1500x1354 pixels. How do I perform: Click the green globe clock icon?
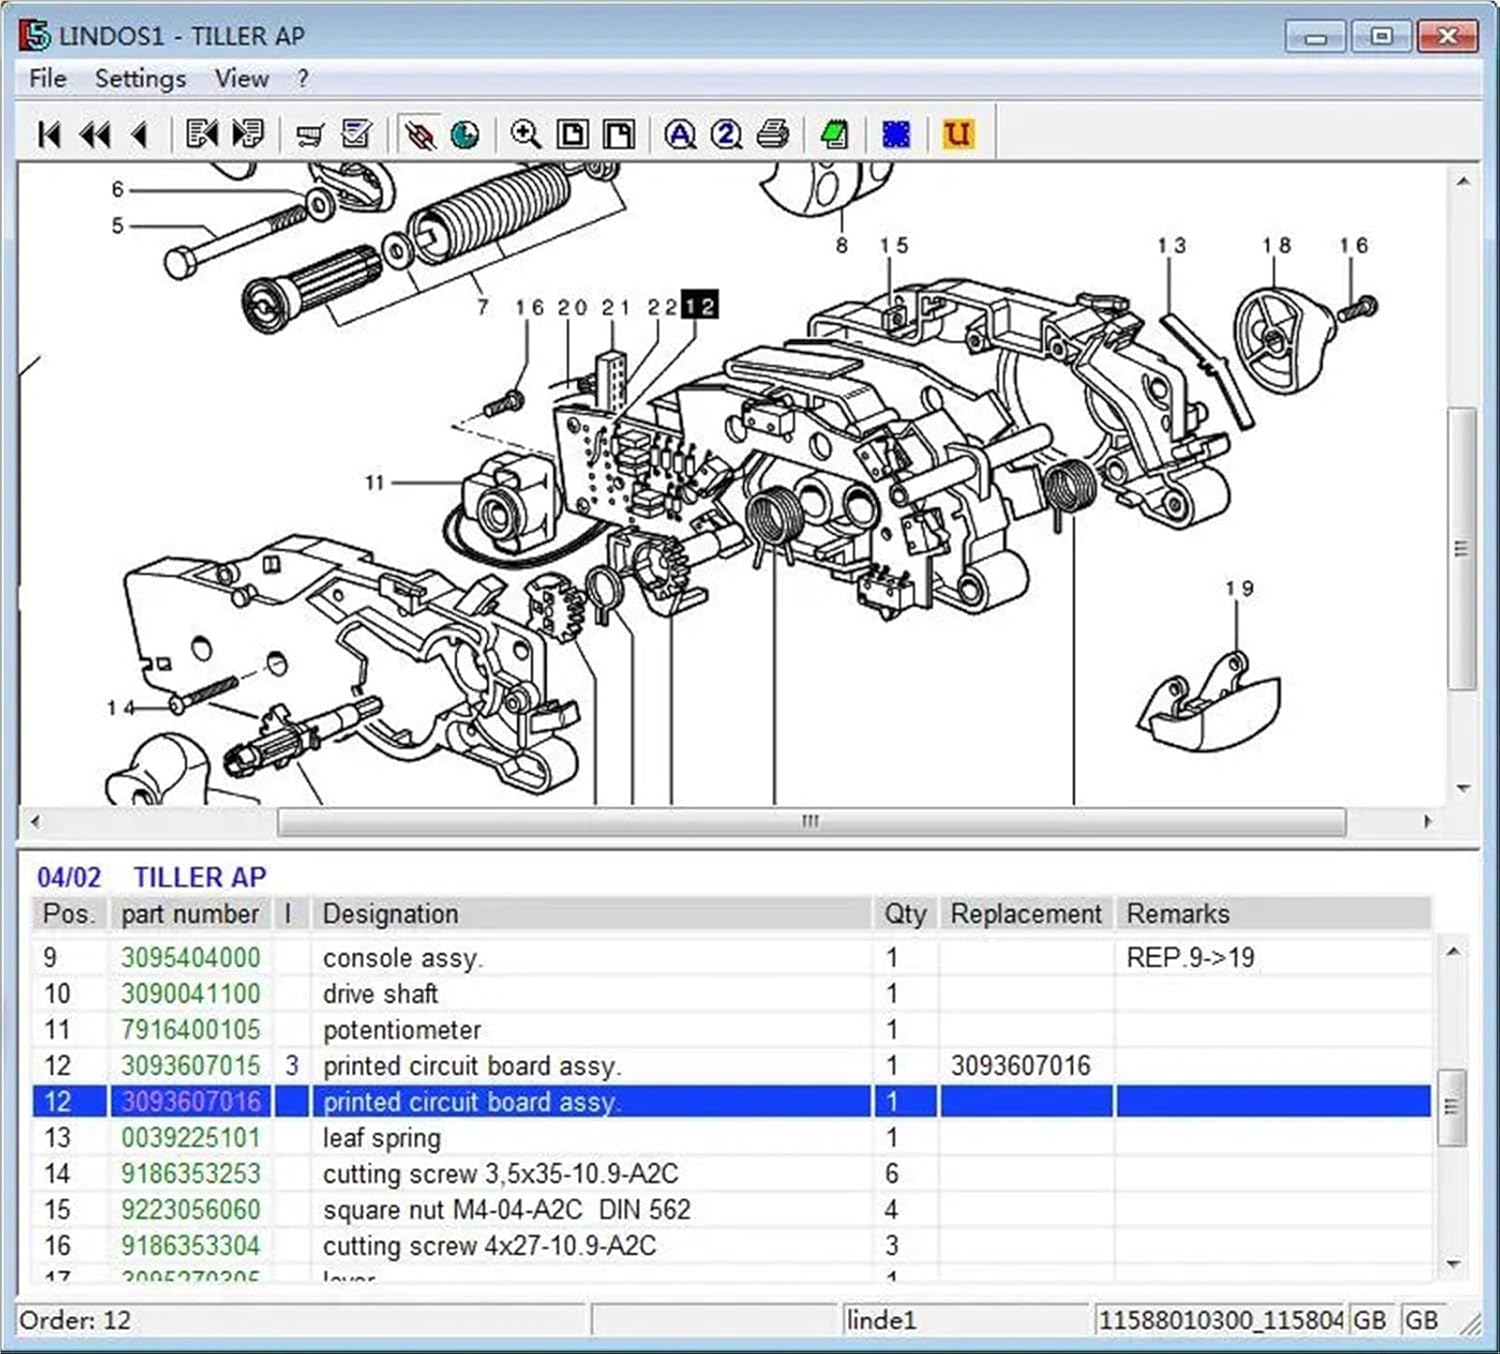pyautogui.click(x=465, y=134)
